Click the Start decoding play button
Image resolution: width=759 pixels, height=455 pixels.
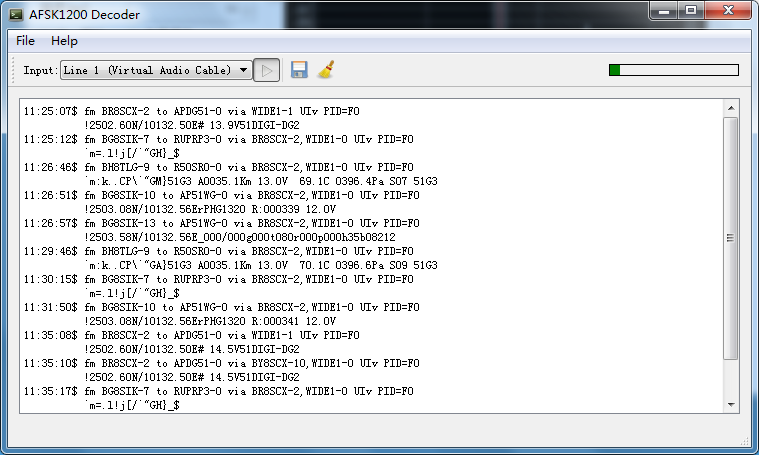[x=266, y=70]
